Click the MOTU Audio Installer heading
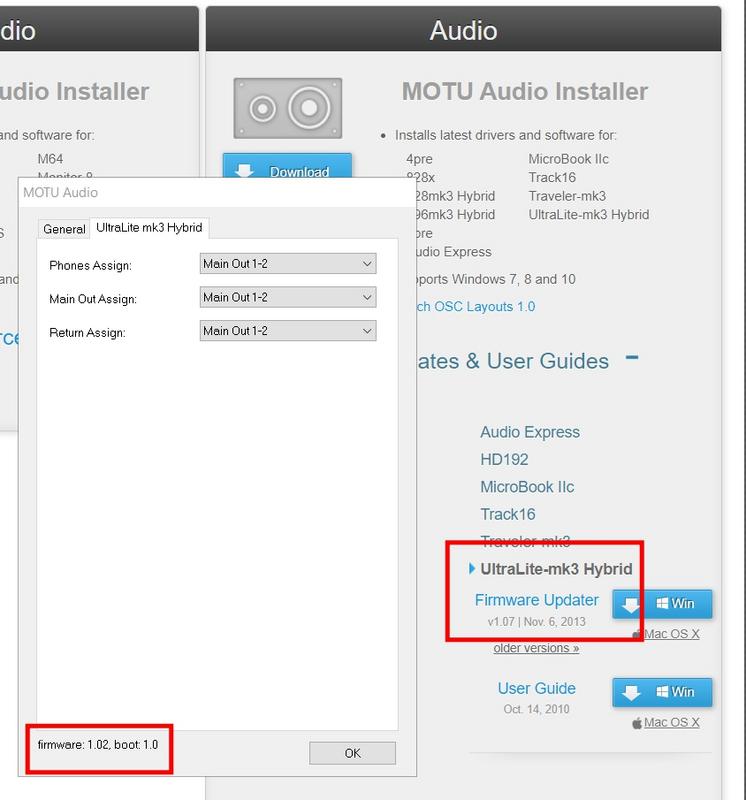This screenshot has width=746, height=800. pos(525,92)
